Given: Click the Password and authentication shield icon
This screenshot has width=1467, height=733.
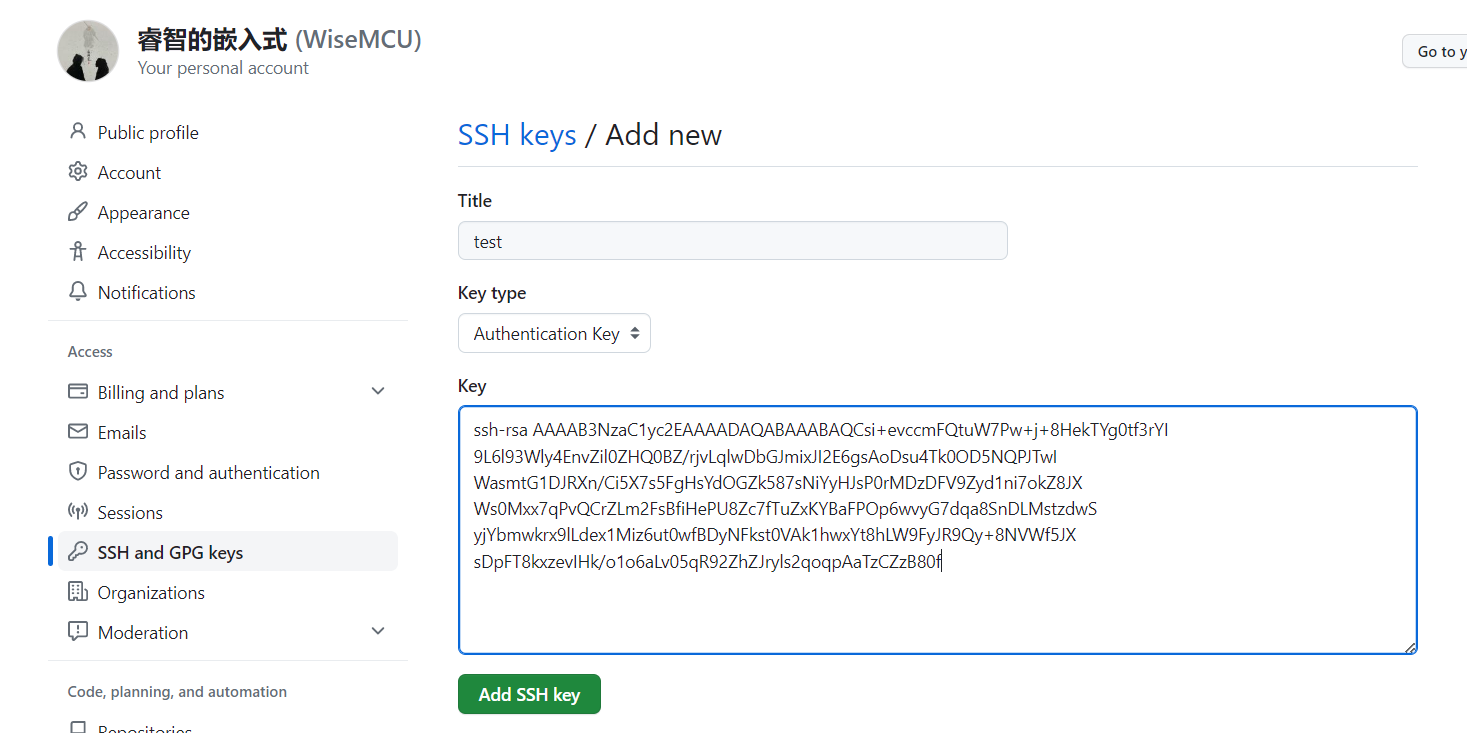Looking at the screenshot, I should tap(77, 472).
